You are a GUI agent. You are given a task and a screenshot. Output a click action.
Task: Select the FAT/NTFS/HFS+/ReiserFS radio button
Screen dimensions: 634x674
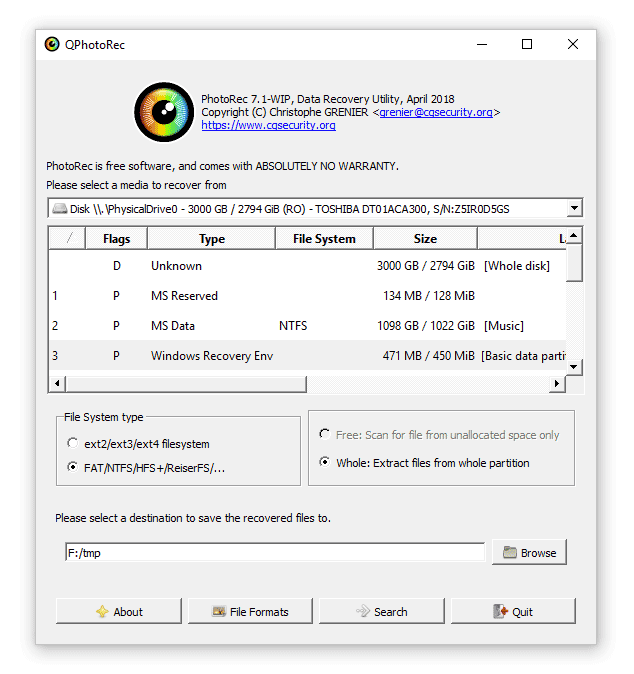click(73, 467)
